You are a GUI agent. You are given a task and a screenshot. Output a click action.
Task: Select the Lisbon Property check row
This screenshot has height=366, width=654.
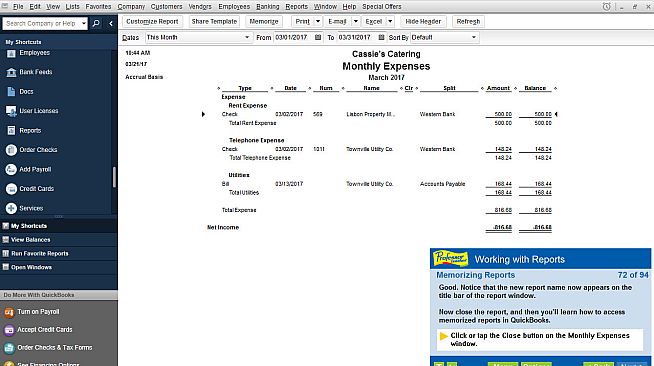[x=386, y=114]
